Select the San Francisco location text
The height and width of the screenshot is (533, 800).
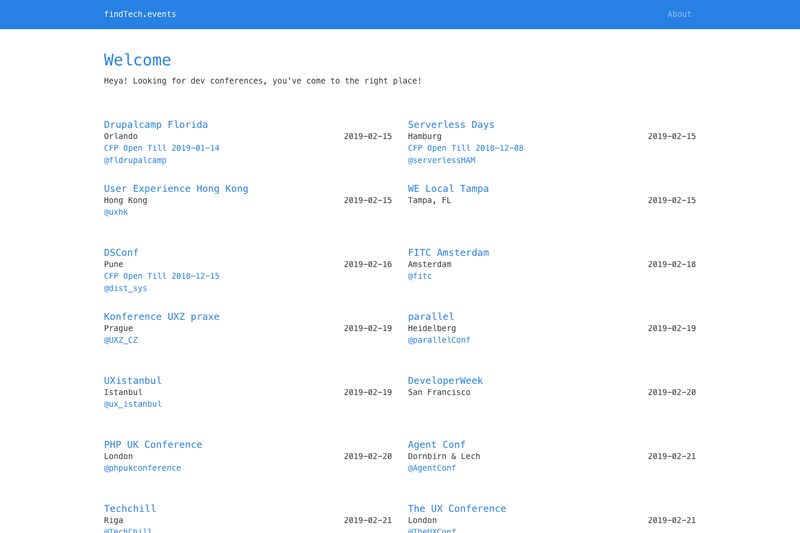pos(439,392)
